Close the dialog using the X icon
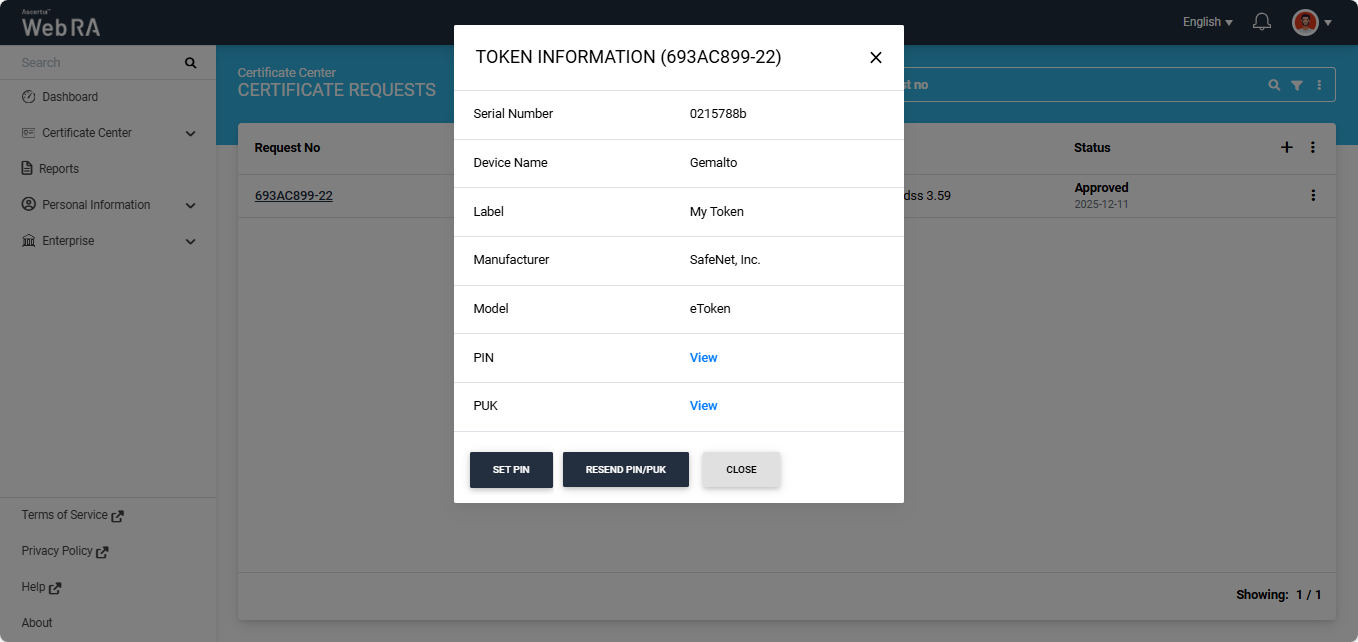 (876, 58)
